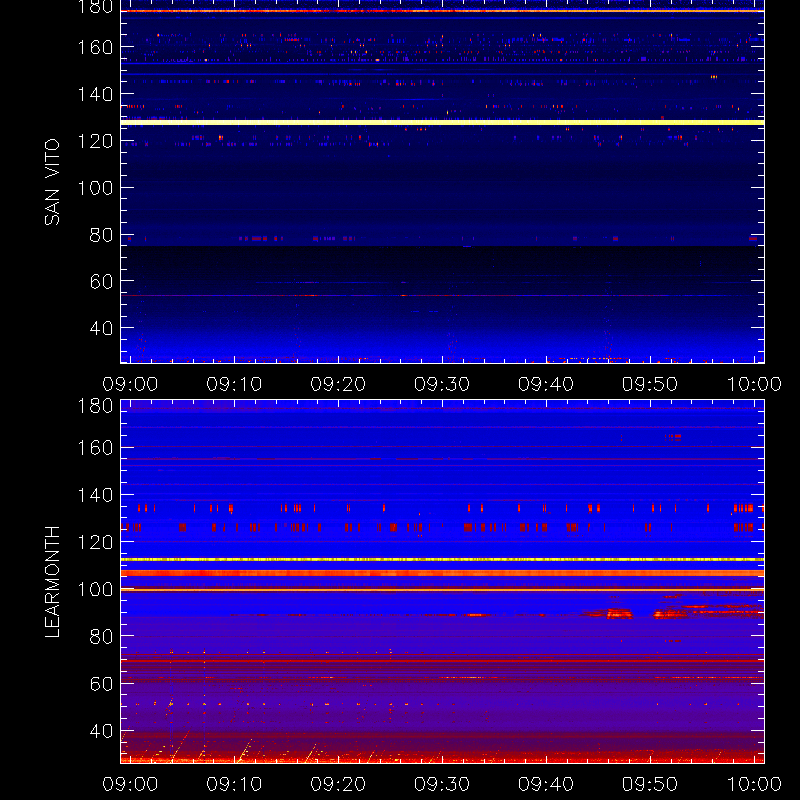Image resolution: width=800 pixels, height=800 pixels.
Task: Select the 40 frequency label on San Vito plot
Action: click(x=101, y=328)
